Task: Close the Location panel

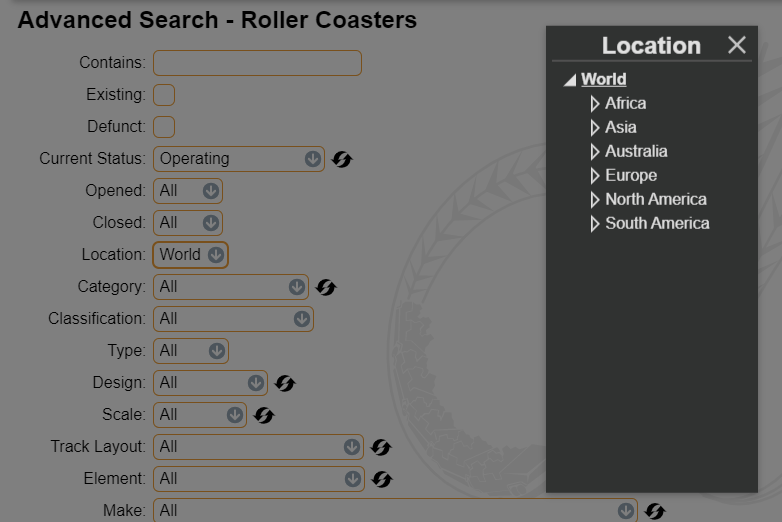Action: 737,45
